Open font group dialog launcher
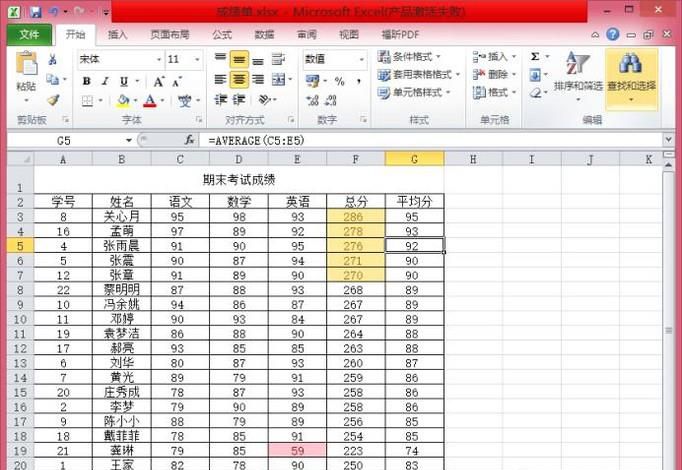This screenshot has height=470, width=682. click(x=199, y=119)
